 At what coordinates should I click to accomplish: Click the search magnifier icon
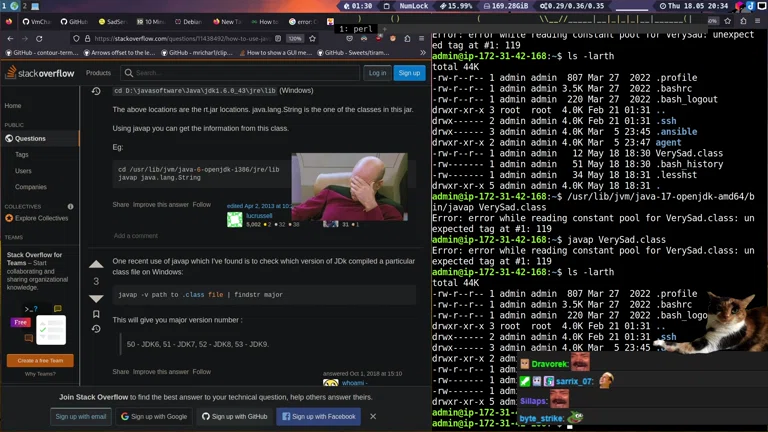[129, 73]
